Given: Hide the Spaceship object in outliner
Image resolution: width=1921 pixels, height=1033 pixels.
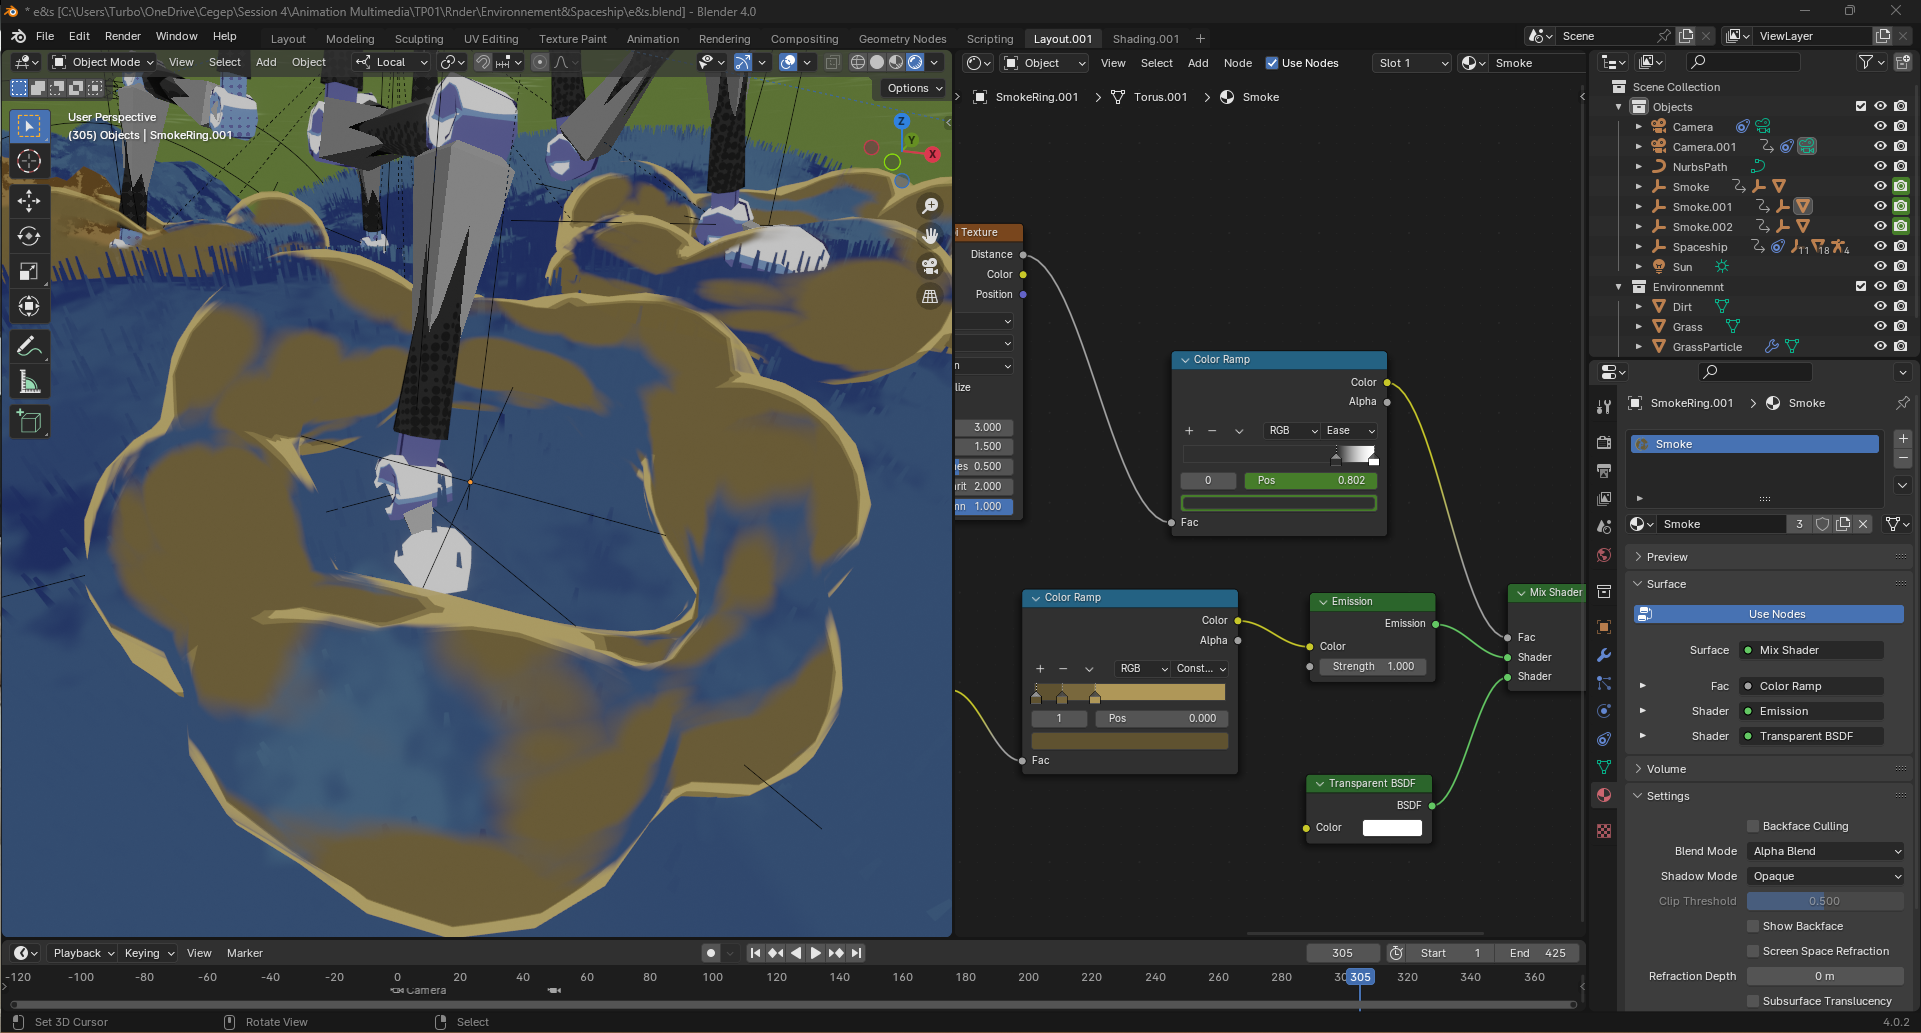Looking at the screenshot, I should 1880,247.
